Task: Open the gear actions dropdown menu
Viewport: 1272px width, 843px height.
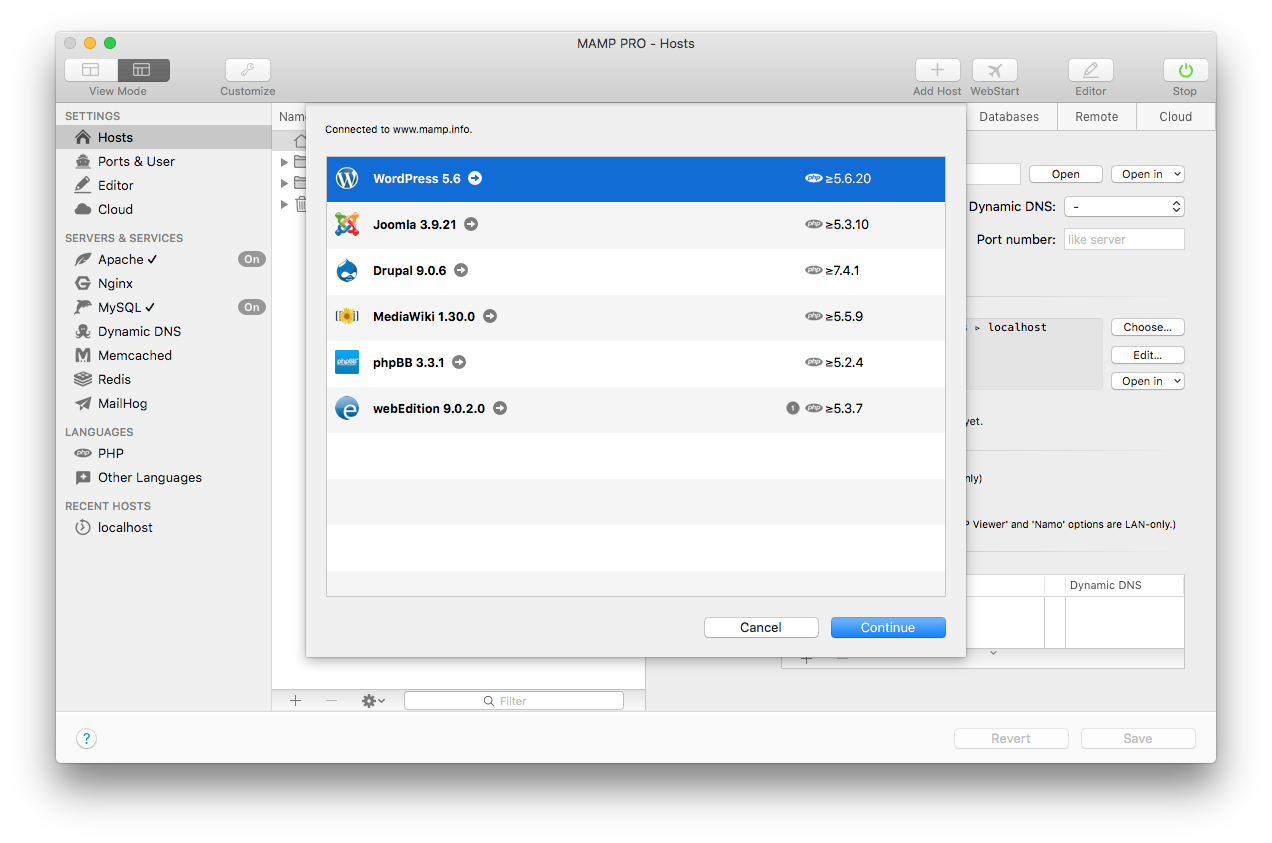Action: point(373,701)
